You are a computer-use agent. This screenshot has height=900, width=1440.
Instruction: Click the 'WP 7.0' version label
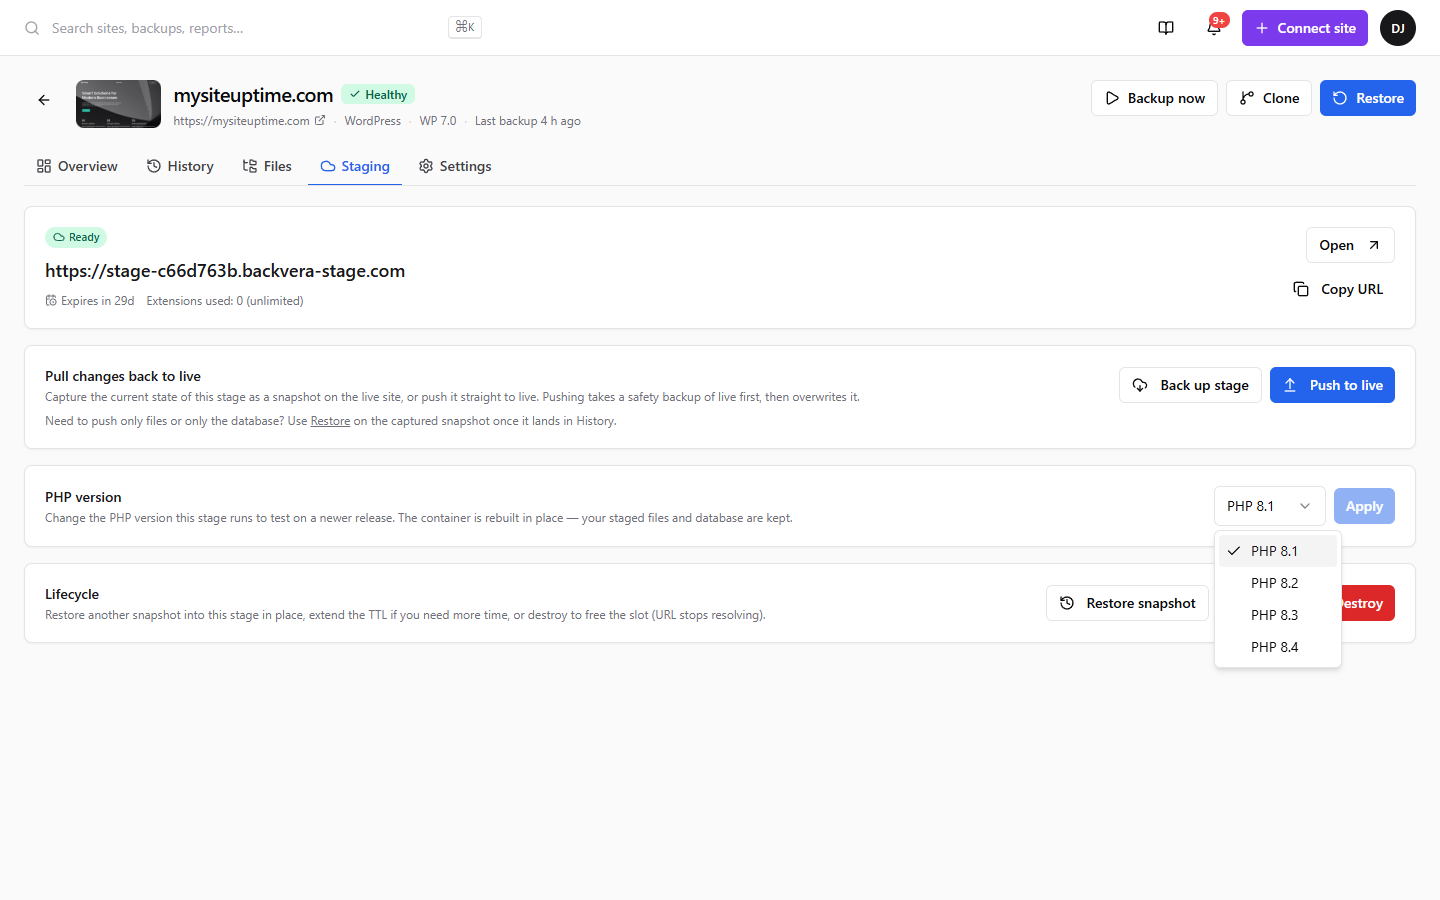click(x=438, y=121)
